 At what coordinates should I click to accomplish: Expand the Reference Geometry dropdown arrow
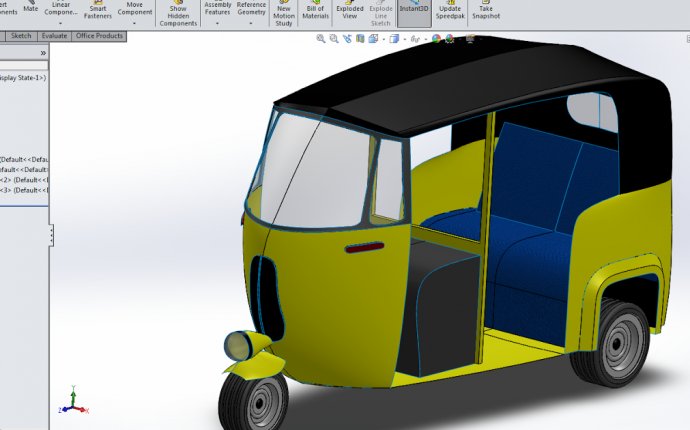tap(251, 23)
